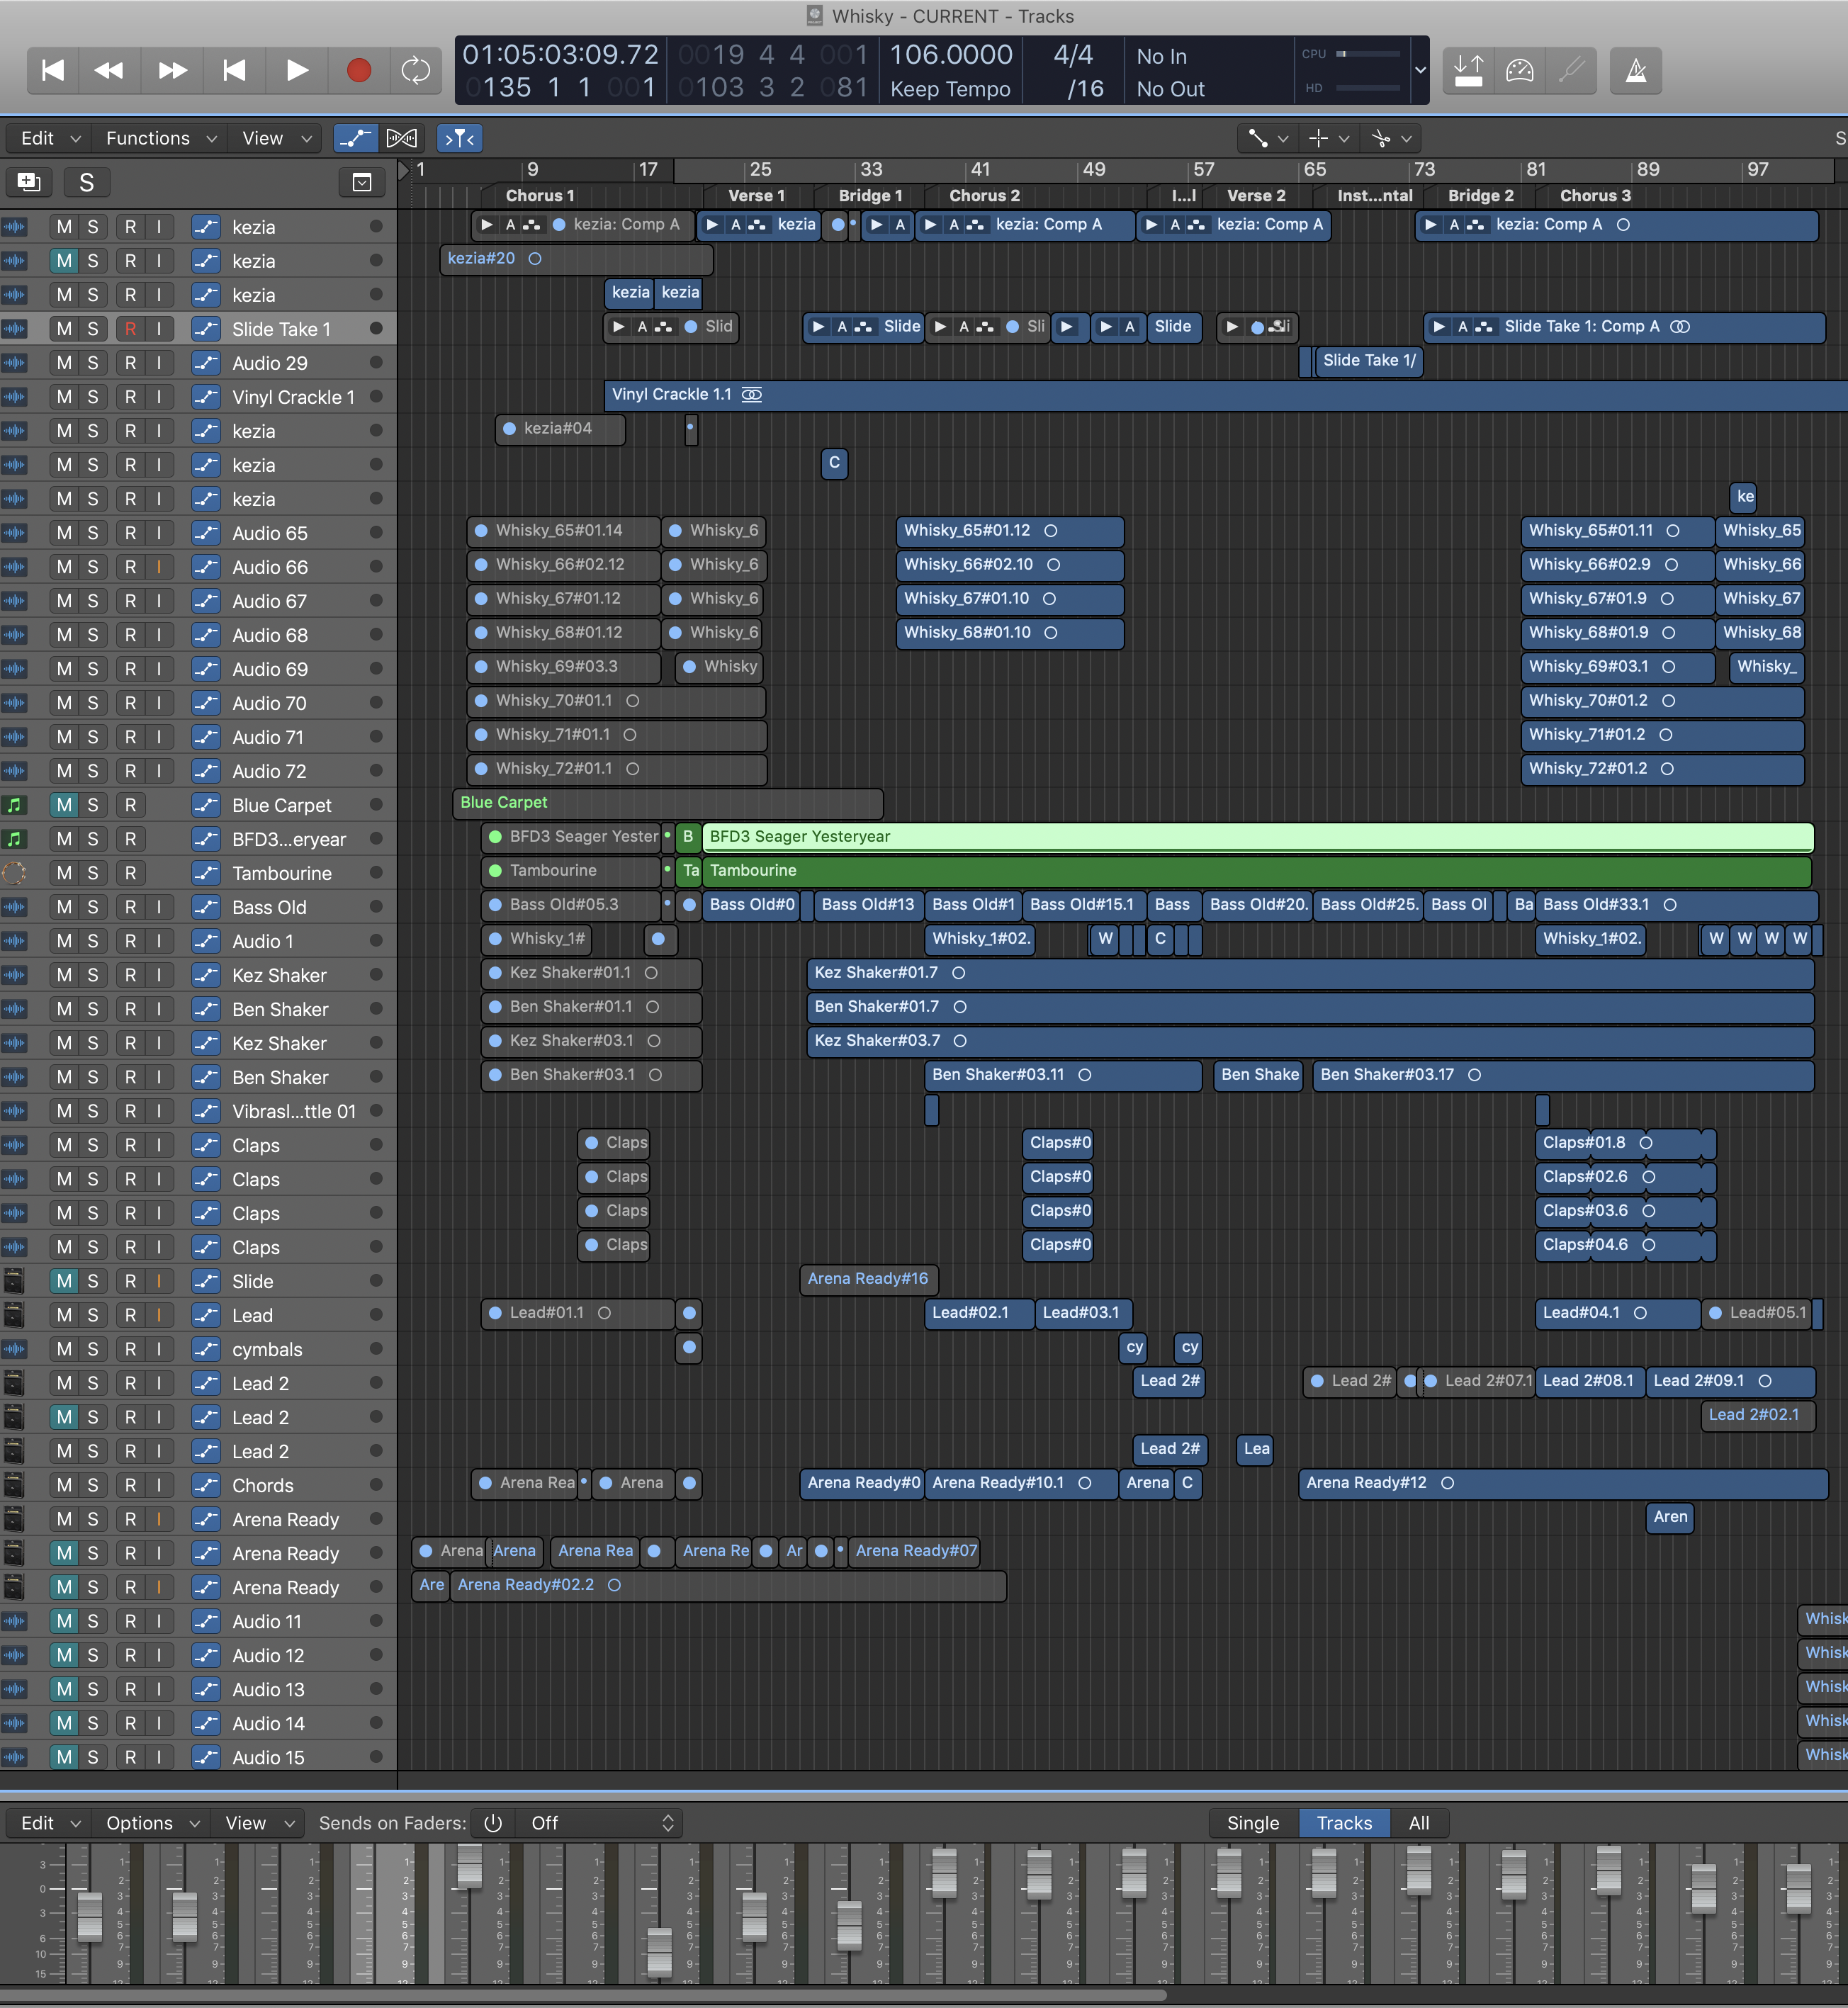
Task: Solo the Tambourine track
Action: coord(93,873)
